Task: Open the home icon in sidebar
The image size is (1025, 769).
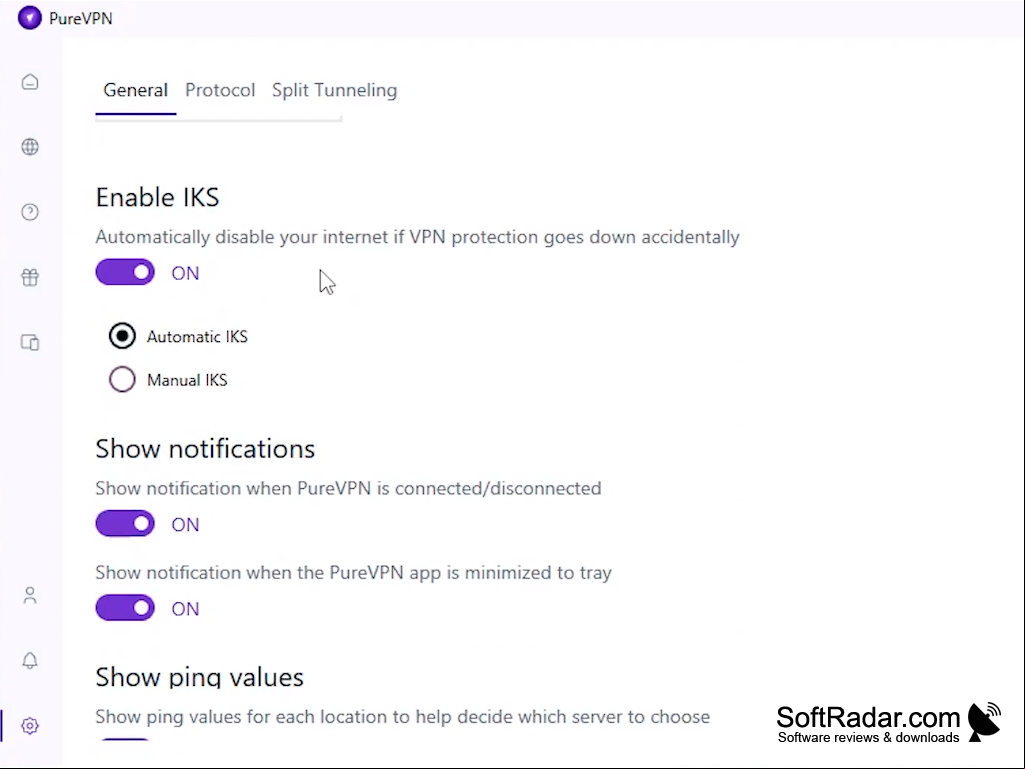Action: point(30,82)
